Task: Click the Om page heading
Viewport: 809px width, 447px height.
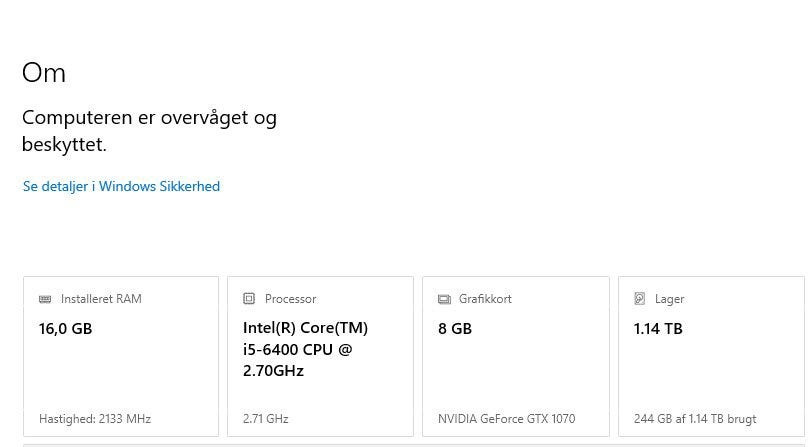Action: tap(44, 73)
